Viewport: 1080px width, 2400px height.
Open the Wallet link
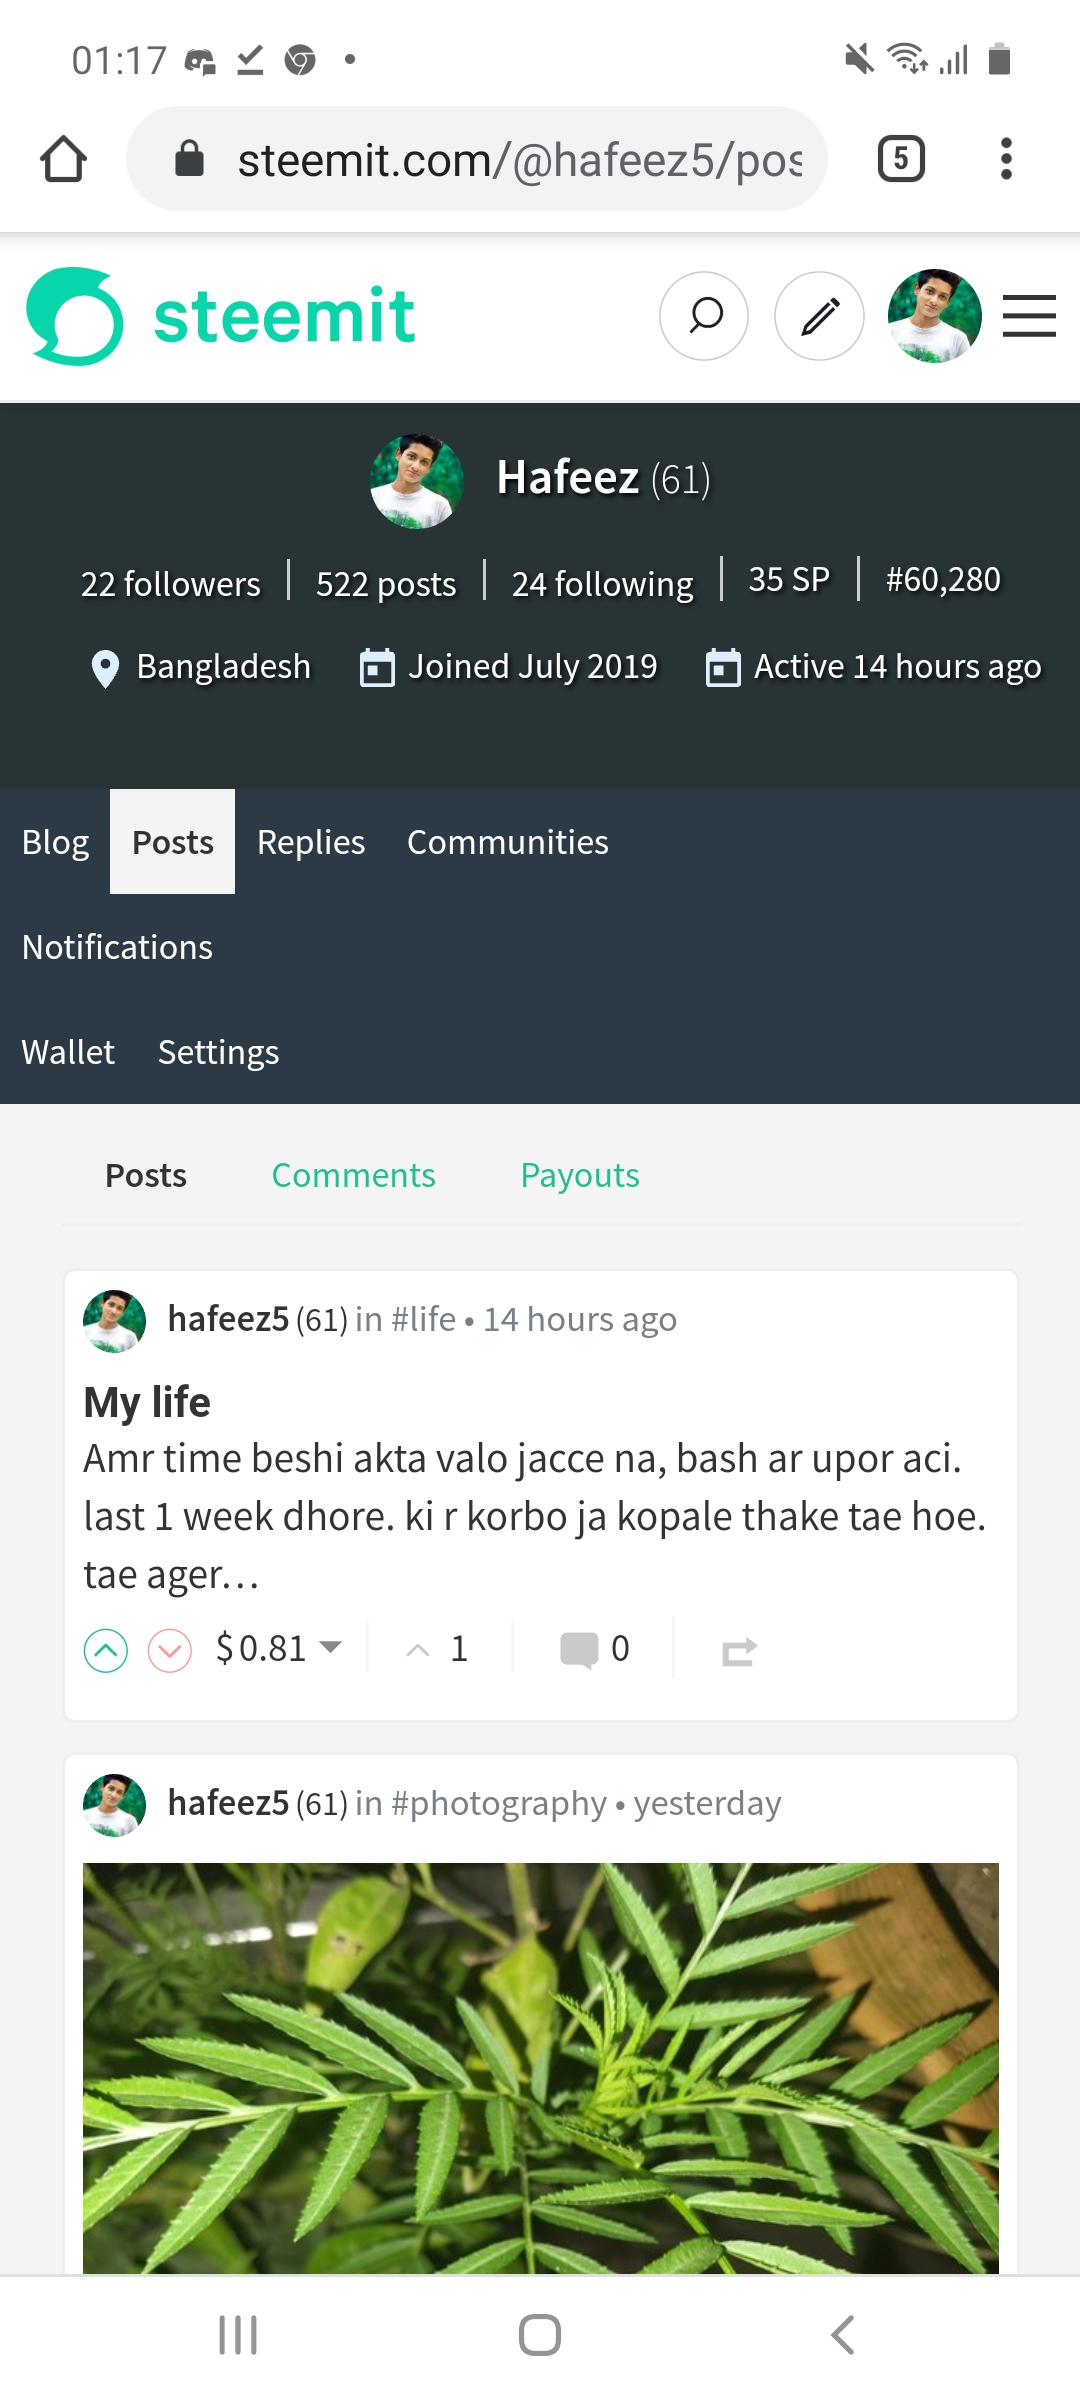click(x=68, y=1052)
